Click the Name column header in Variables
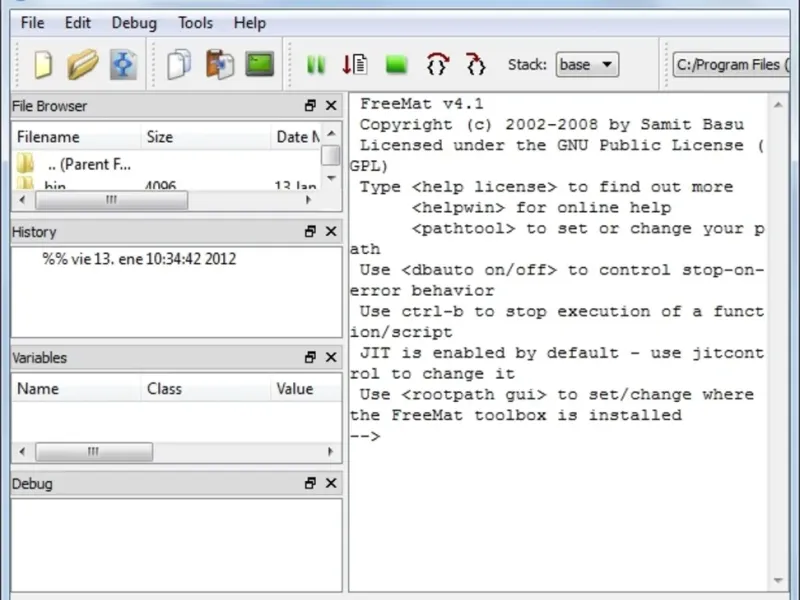 tap(77, 389)
